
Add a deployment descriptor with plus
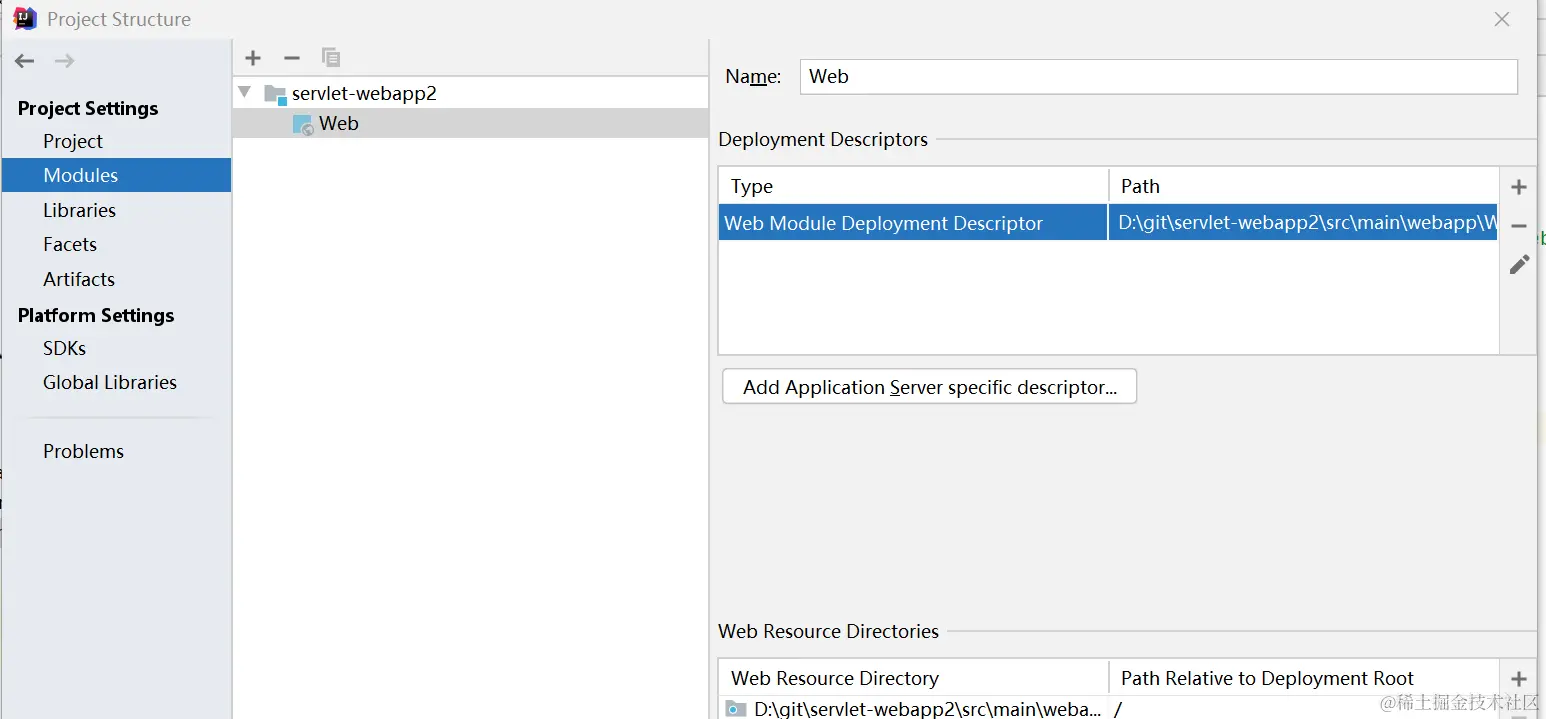[x=1519, y=187]
